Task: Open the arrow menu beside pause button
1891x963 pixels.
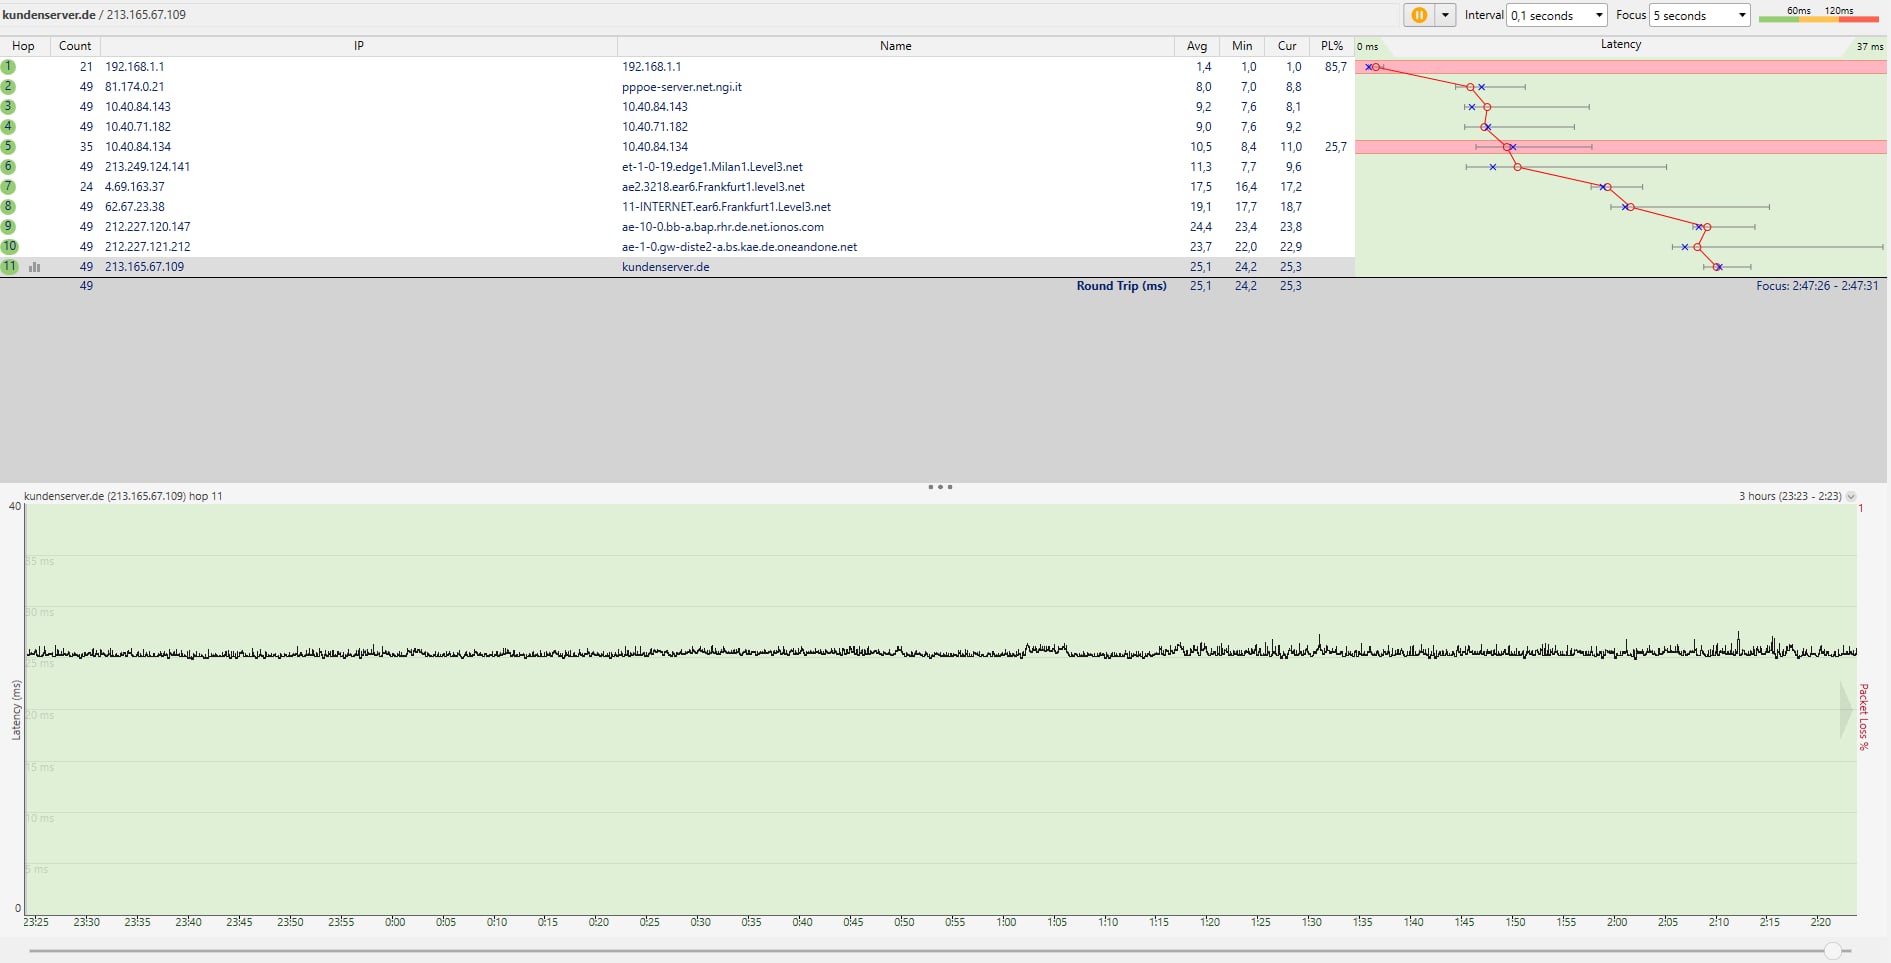Action: tap(1445, 15)
